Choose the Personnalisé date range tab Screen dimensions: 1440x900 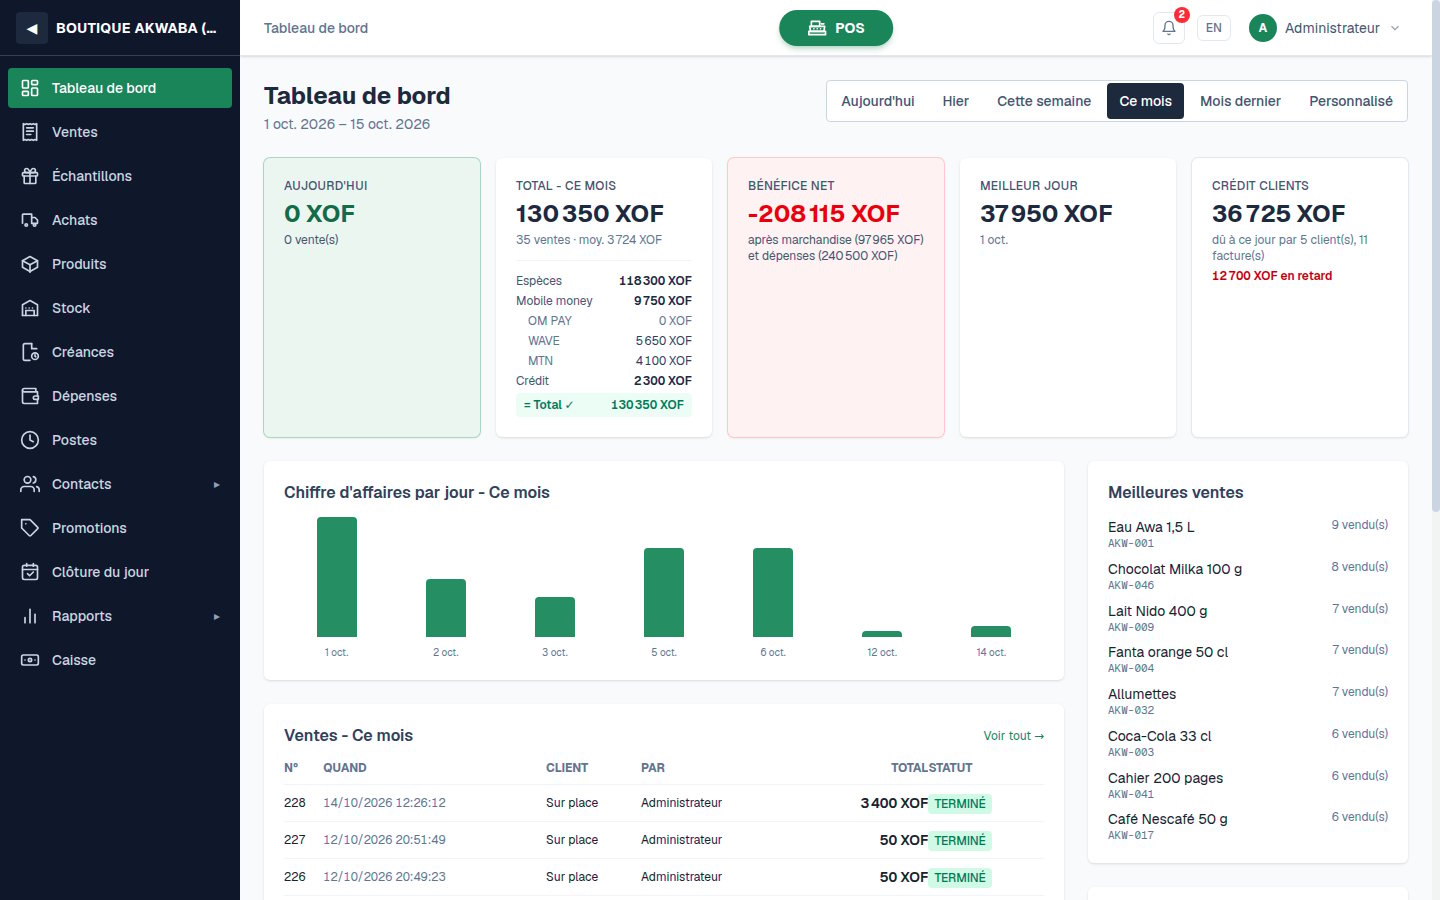click(x=1351, y=101)
